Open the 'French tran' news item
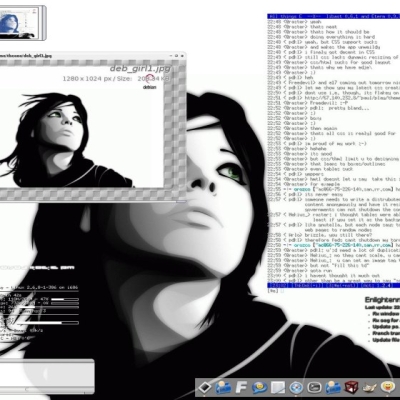This screenshot has width=400, height=400. click(x=386, y=333)
